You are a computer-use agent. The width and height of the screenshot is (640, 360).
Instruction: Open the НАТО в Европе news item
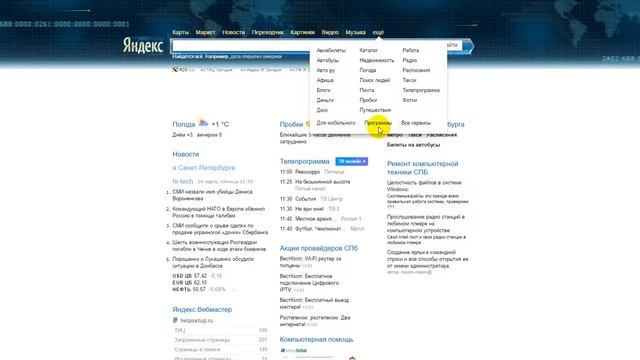218,212
